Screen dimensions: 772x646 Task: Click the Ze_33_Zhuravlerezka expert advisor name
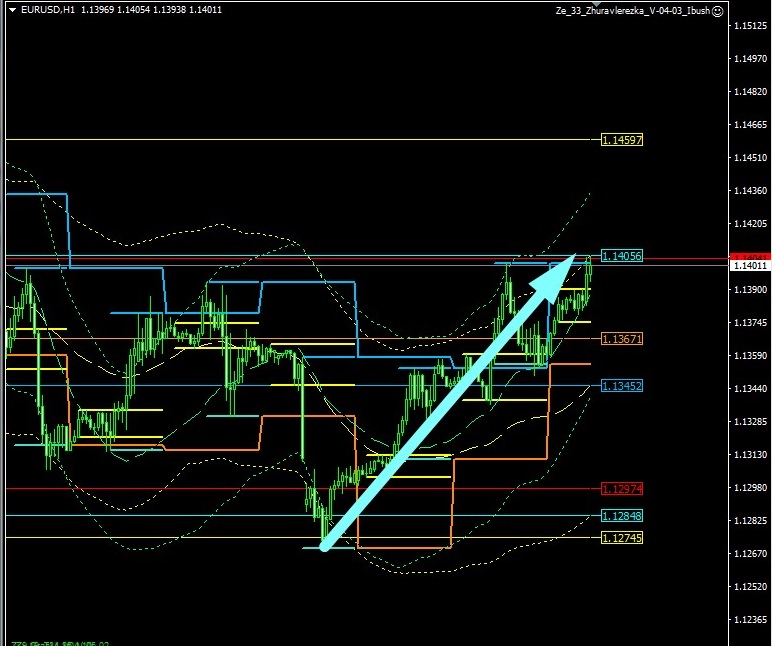(632, 10)
